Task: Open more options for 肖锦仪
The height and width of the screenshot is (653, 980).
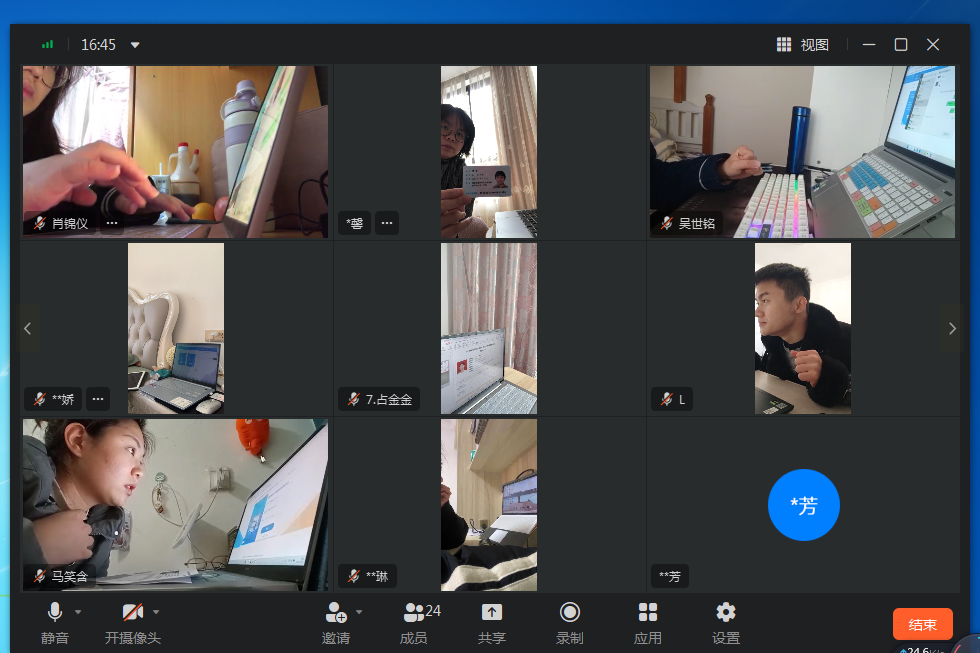Action: point(112,223)
